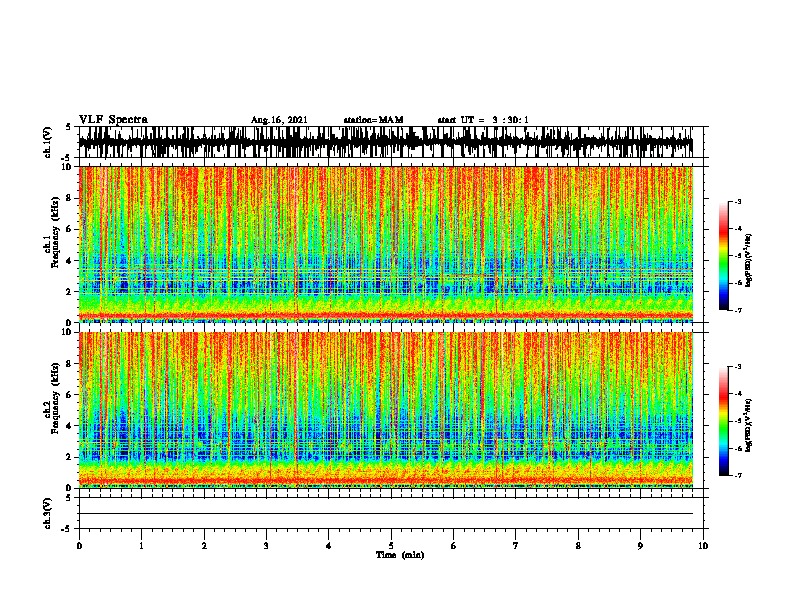
Task: Click the time axis tick label "2"
Action: pos(204,546)
